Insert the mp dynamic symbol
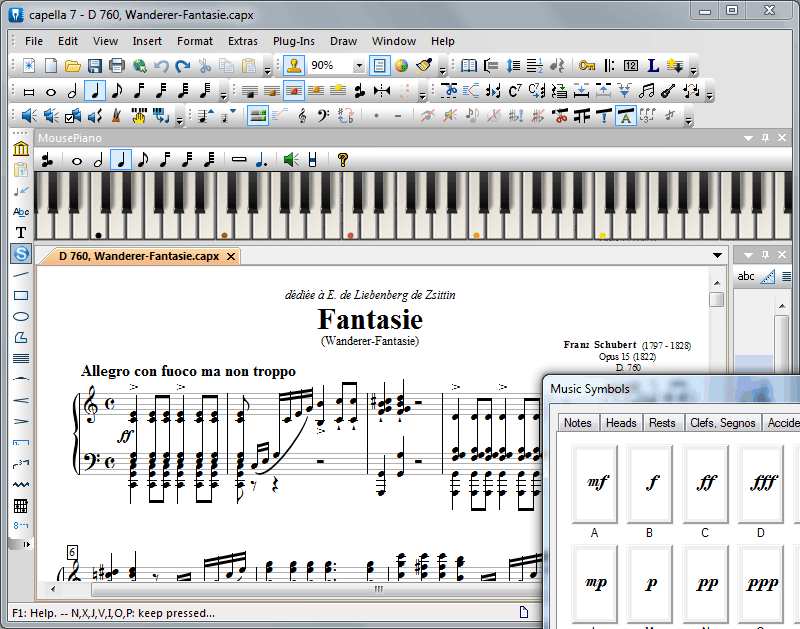Viewport: 800px width, 629px height. coord(595,583)
